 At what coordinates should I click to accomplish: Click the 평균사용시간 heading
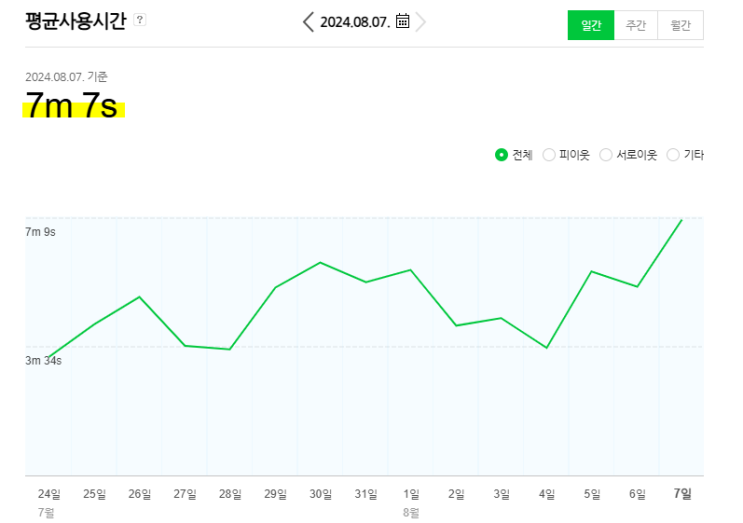click(x=76, y=20)
